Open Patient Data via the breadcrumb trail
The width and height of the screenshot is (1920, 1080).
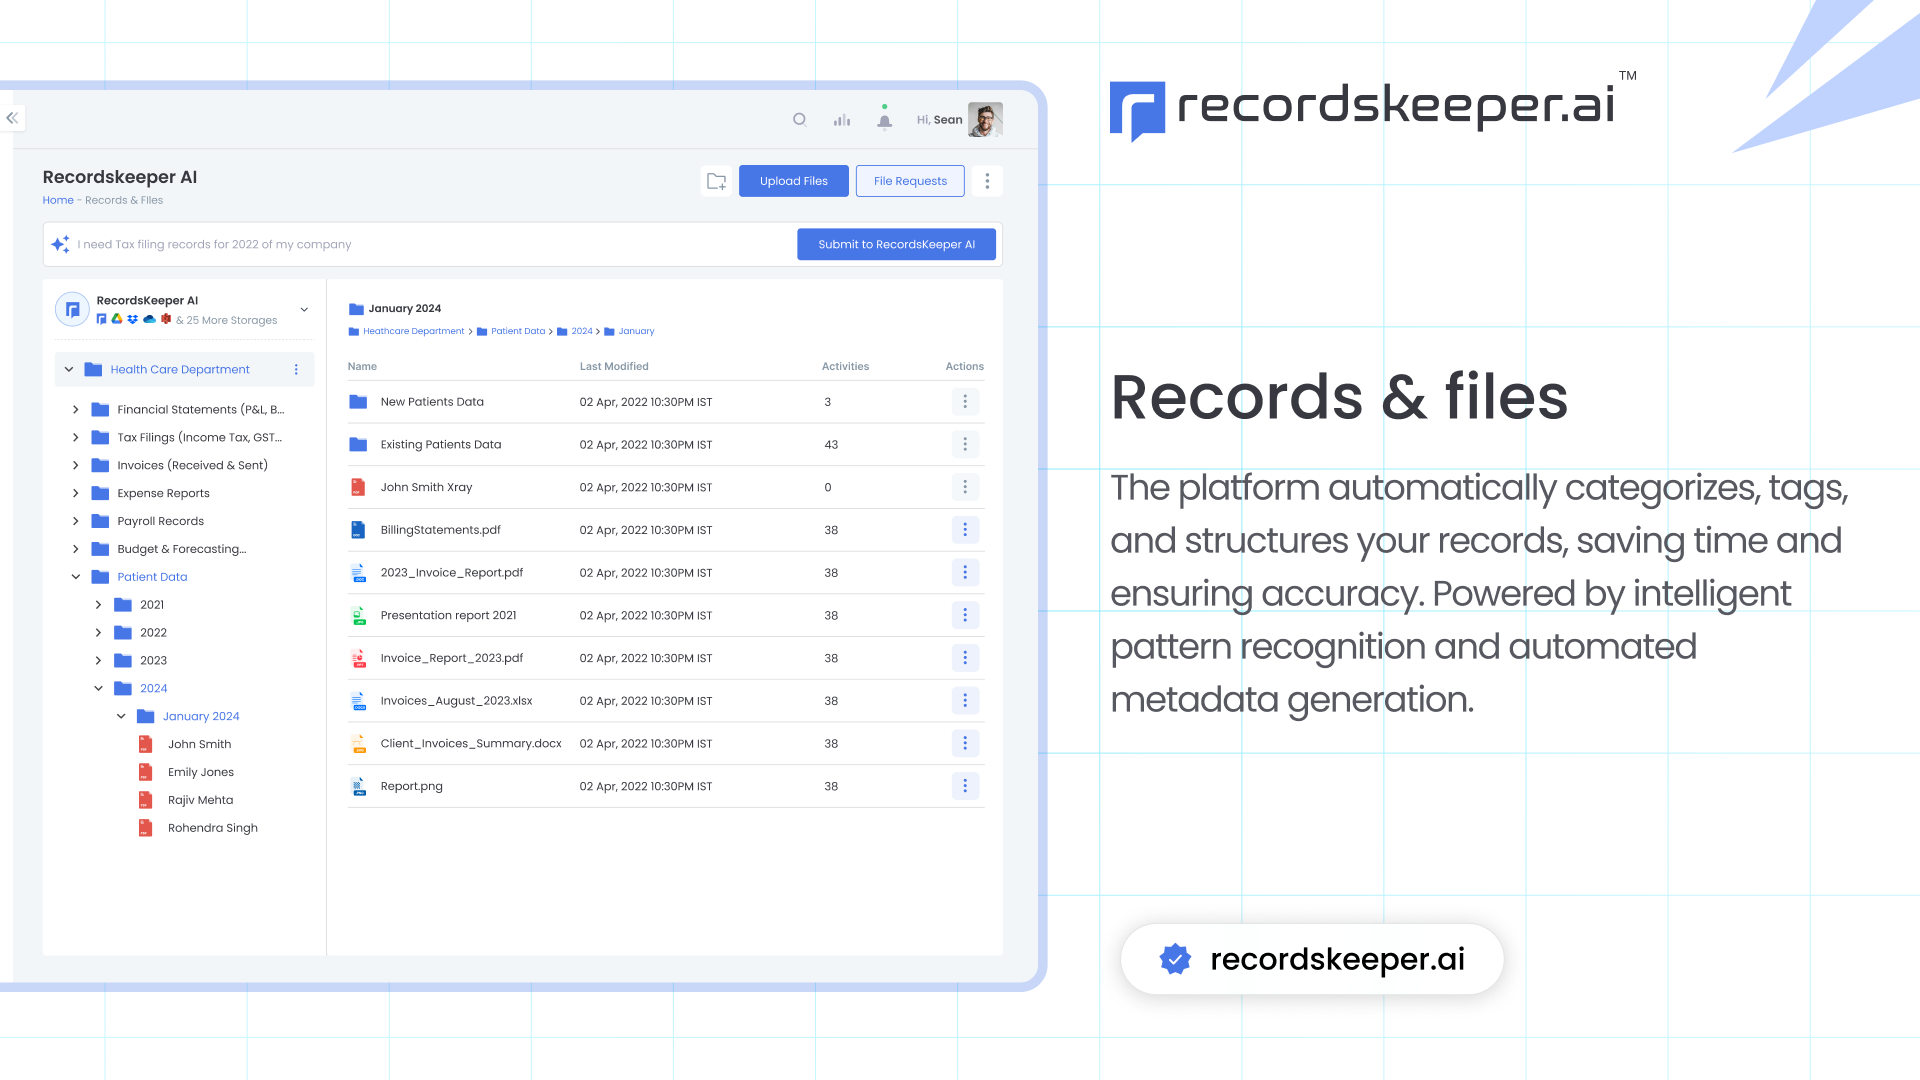tap(518, 331)
